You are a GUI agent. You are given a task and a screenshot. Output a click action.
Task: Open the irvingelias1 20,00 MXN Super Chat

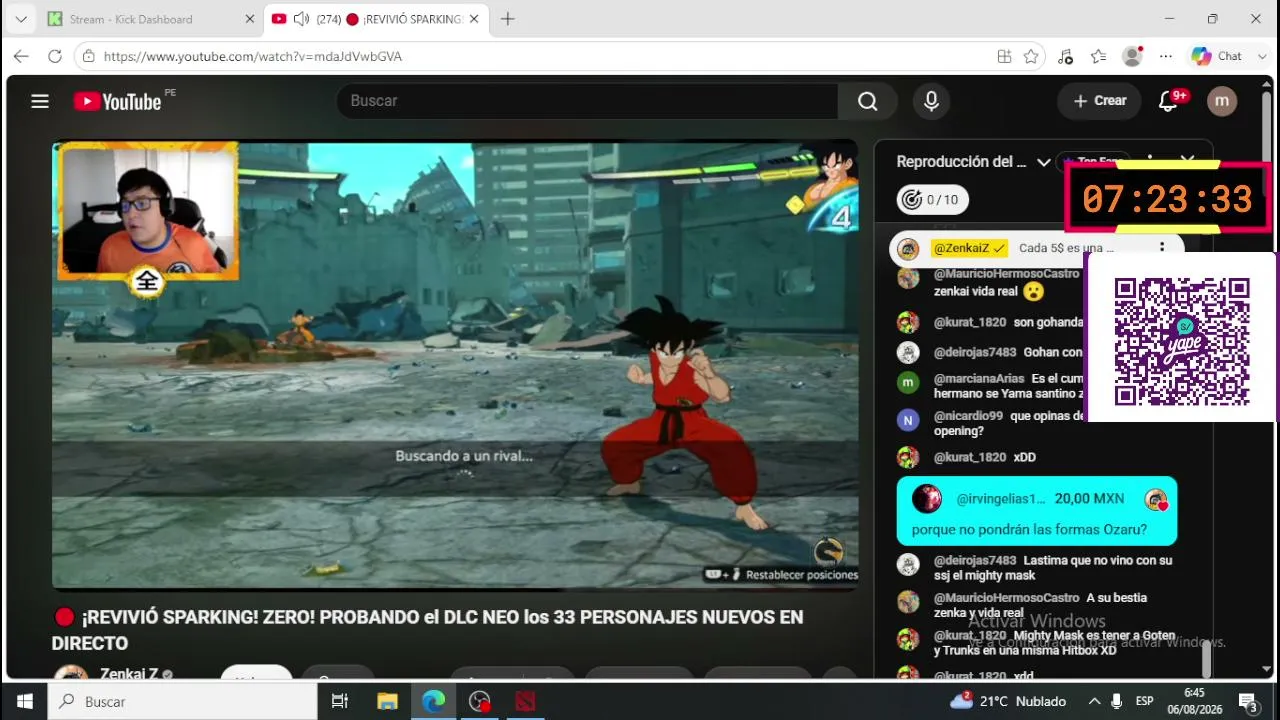1036,511
